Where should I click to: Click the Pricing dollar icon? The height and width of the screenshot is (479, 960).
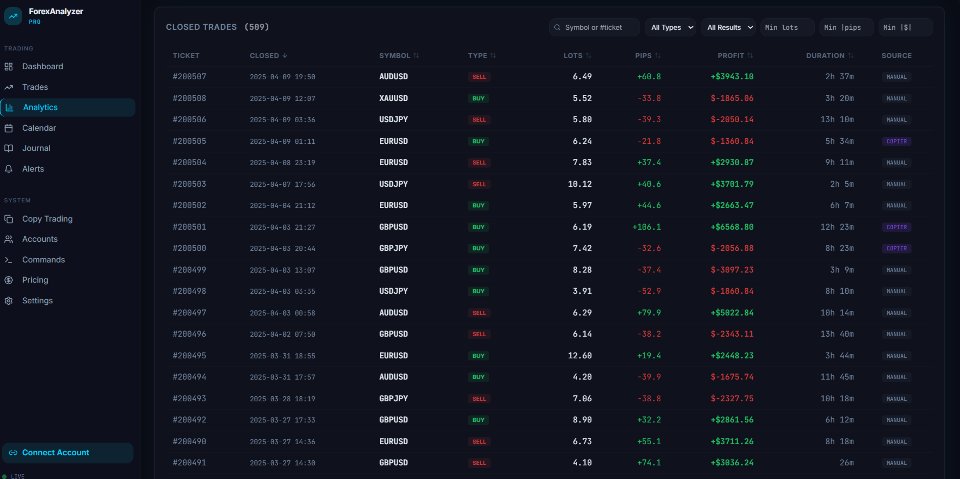[9, 280]
